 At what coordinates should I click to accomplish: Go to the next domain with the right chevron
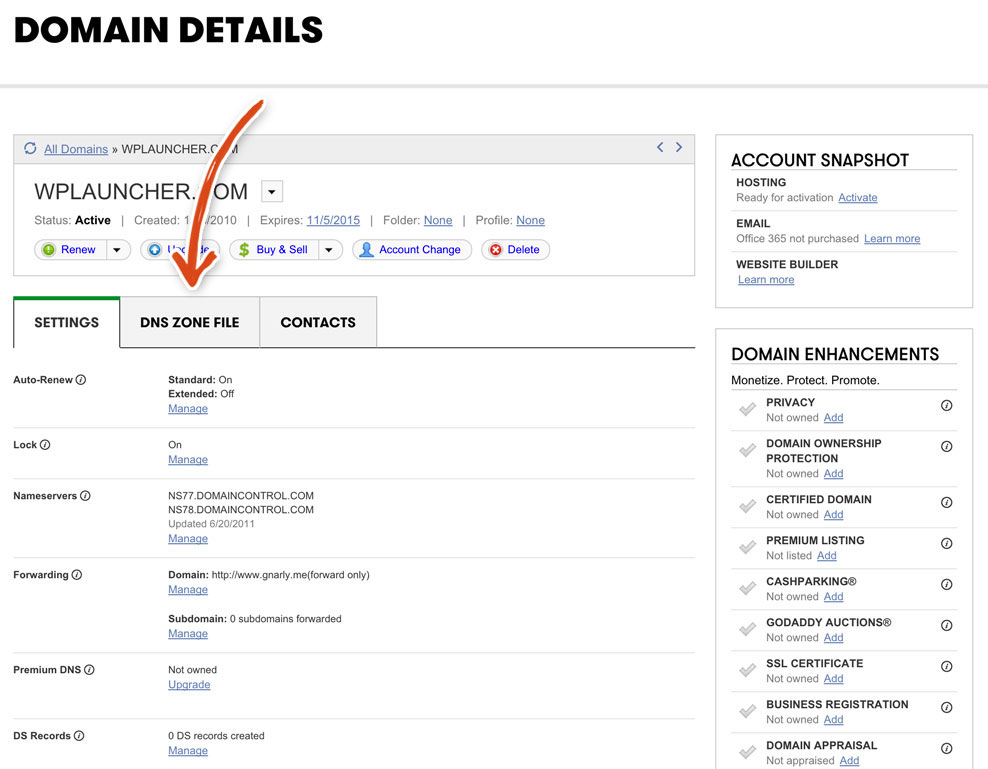tap(679, 147)
